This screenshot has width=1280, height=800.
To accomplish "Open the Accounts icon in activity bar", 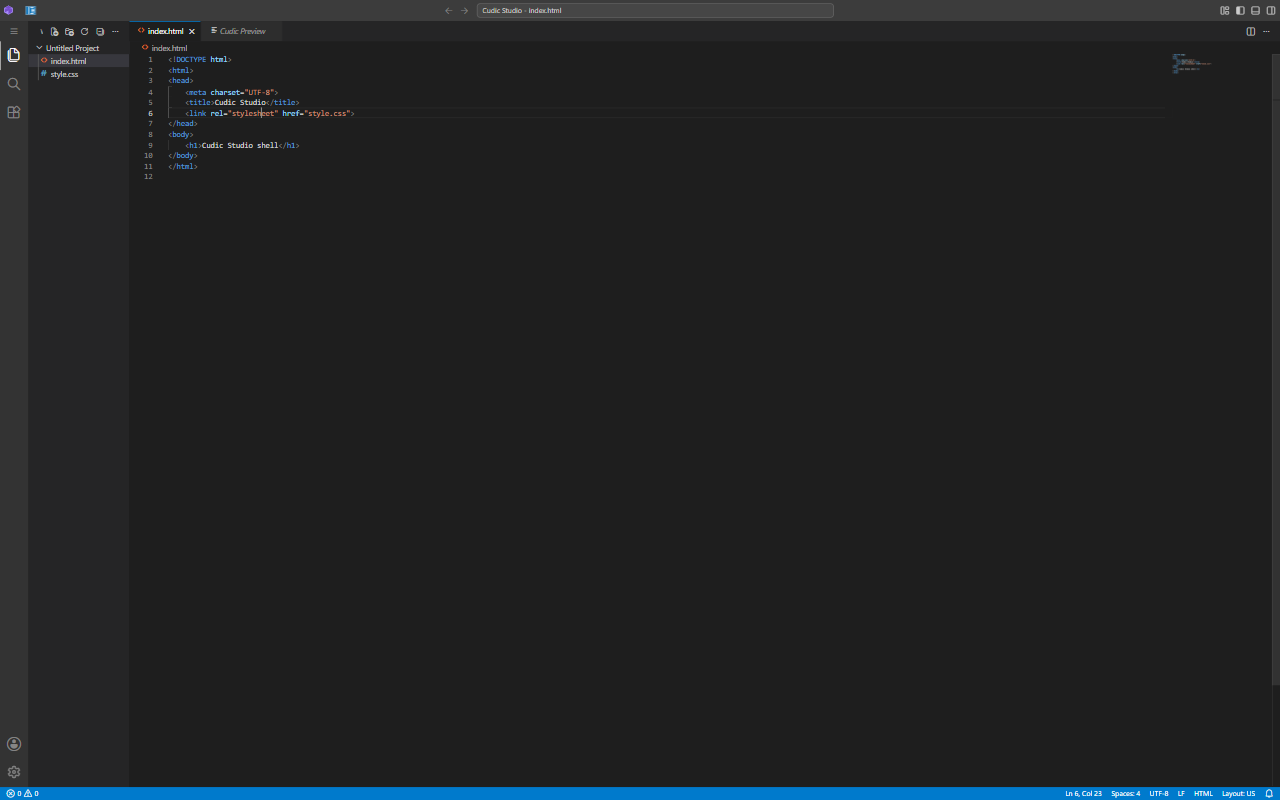I will (14, 744).
